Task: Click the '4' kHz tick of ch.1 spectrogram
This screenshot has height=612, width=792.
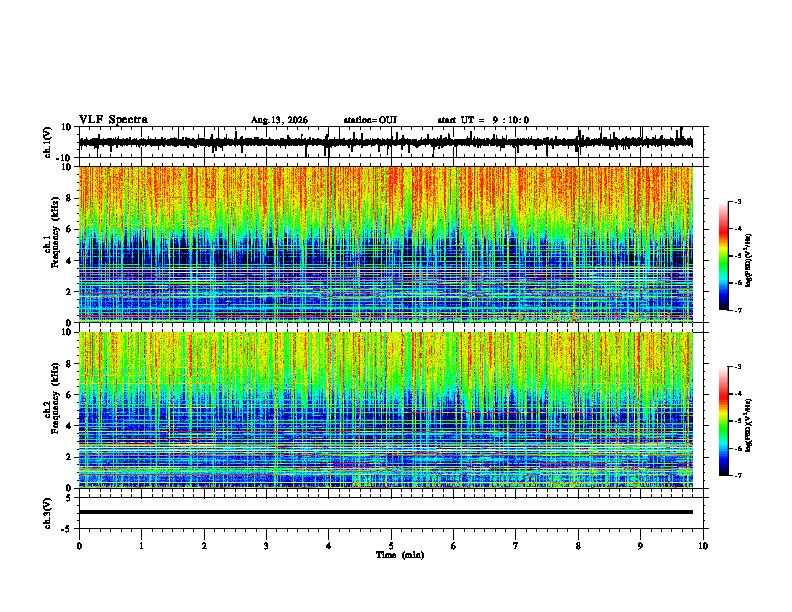Action: [x=69, y=261]
